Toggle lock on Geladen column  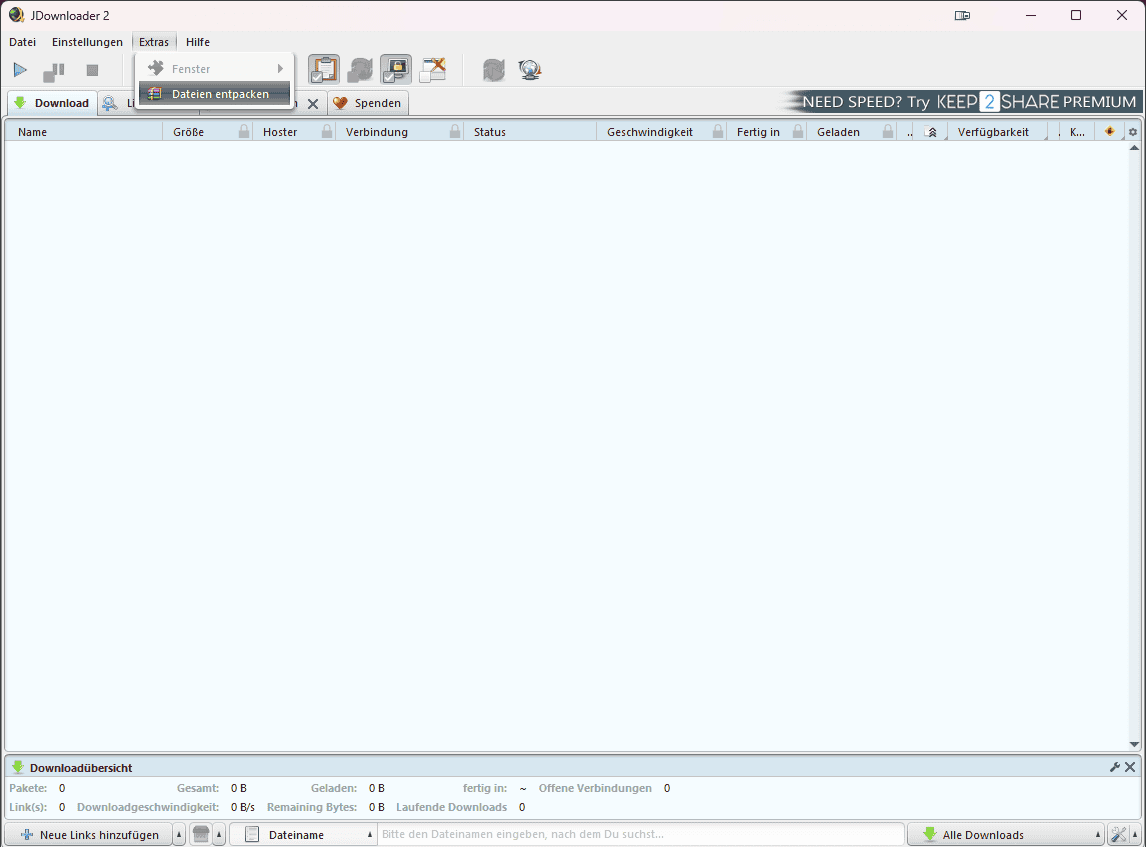pyautogui.click(x=888, y=132)
